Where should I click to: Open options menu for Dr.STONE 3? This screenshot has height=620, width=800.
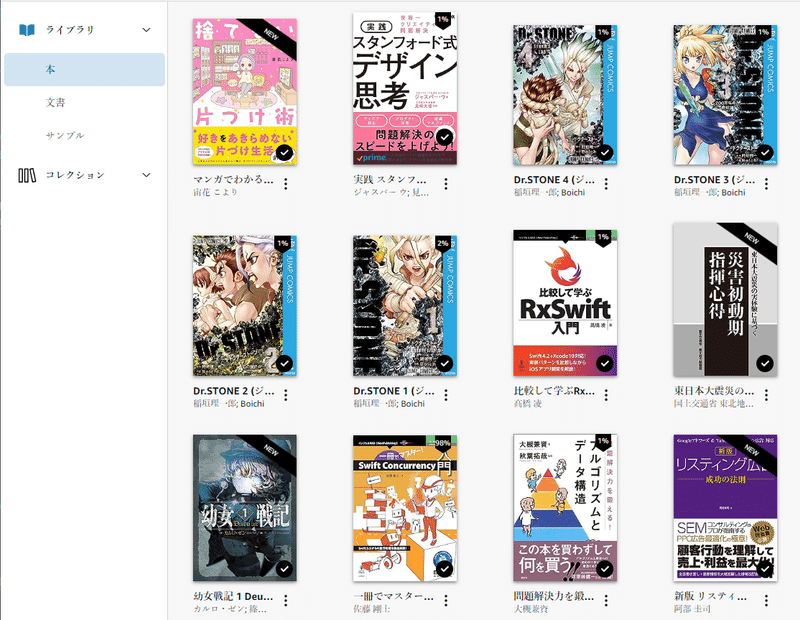pyautogui.click(x=766, y=184)
